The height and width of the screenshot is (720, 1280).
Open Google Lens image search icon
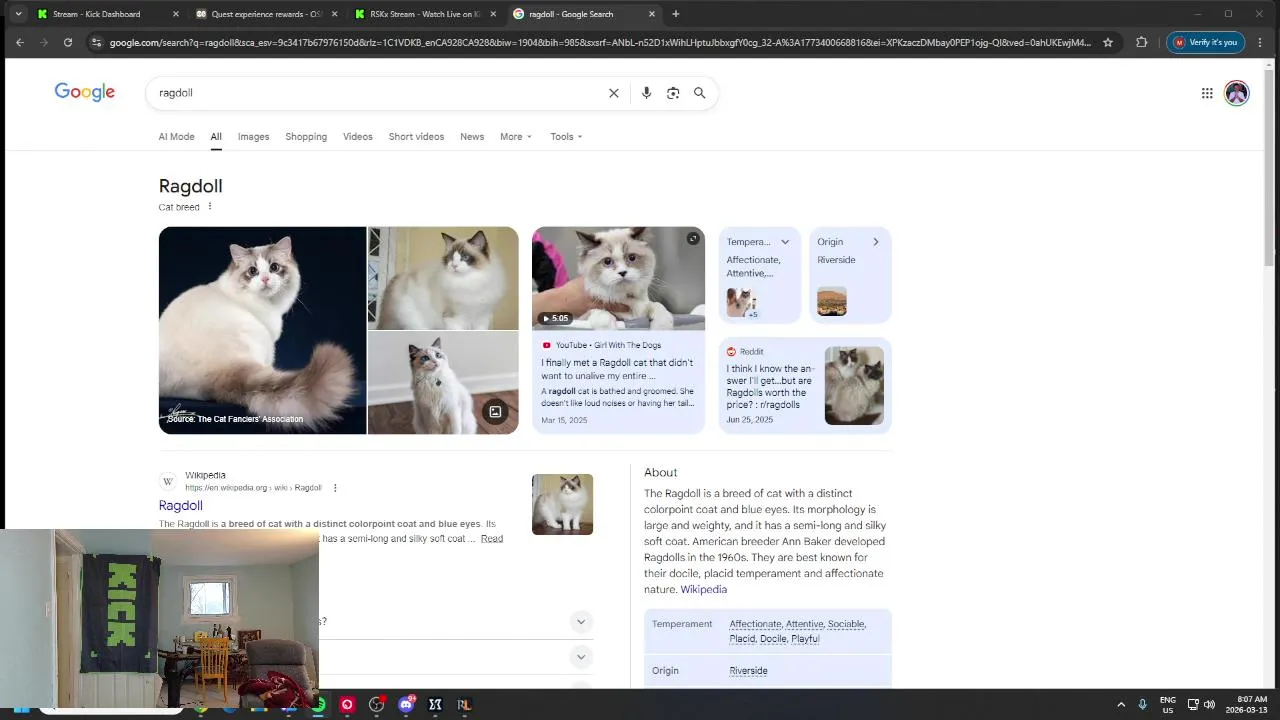[x=673, y=93]
